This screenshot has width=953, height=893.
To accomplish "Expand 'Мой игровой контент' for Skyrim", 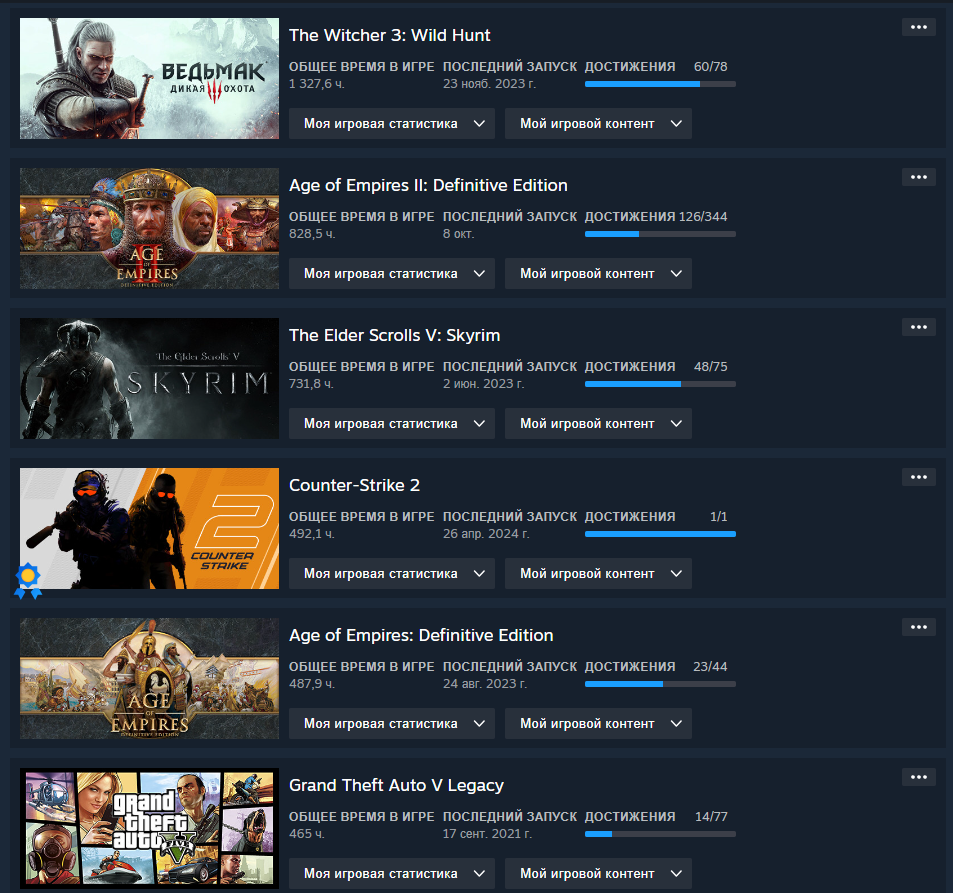I will tap(598, 424).
